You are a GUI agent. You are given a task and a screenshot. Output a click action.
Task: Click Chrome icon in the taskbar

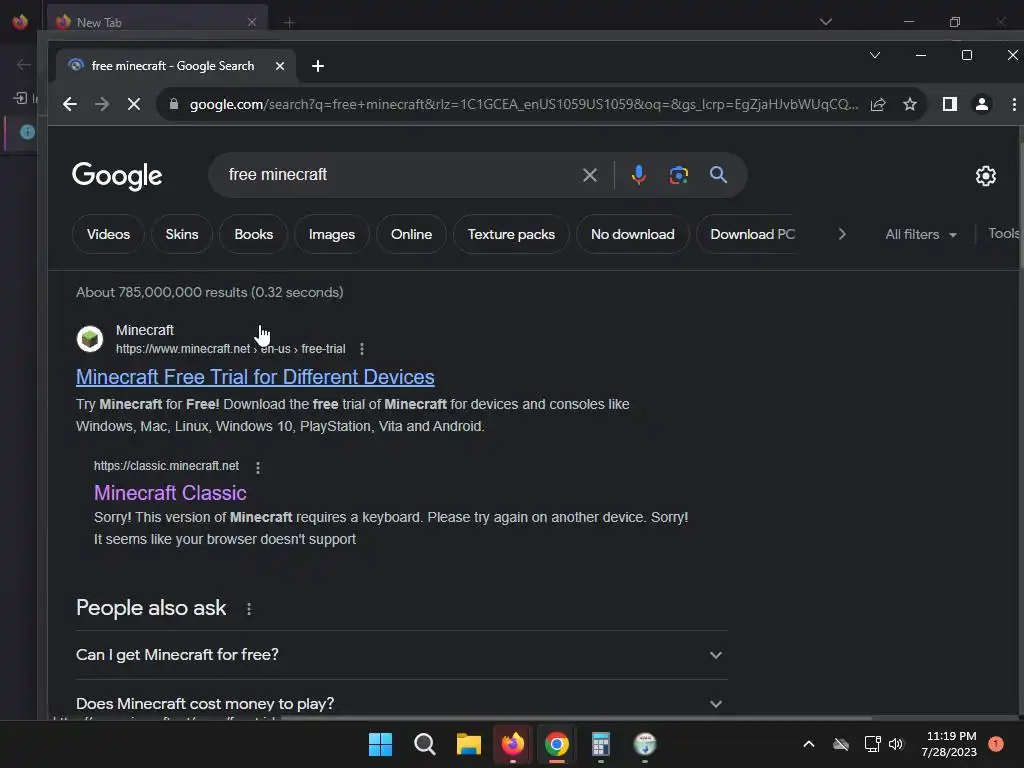(x=556, y=744)
